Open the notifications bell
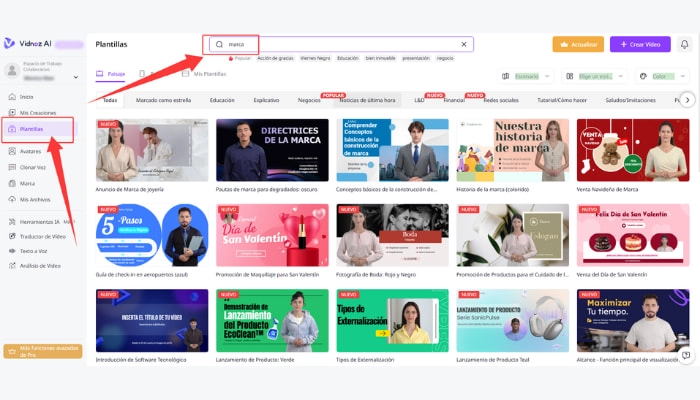 point(684,44)
